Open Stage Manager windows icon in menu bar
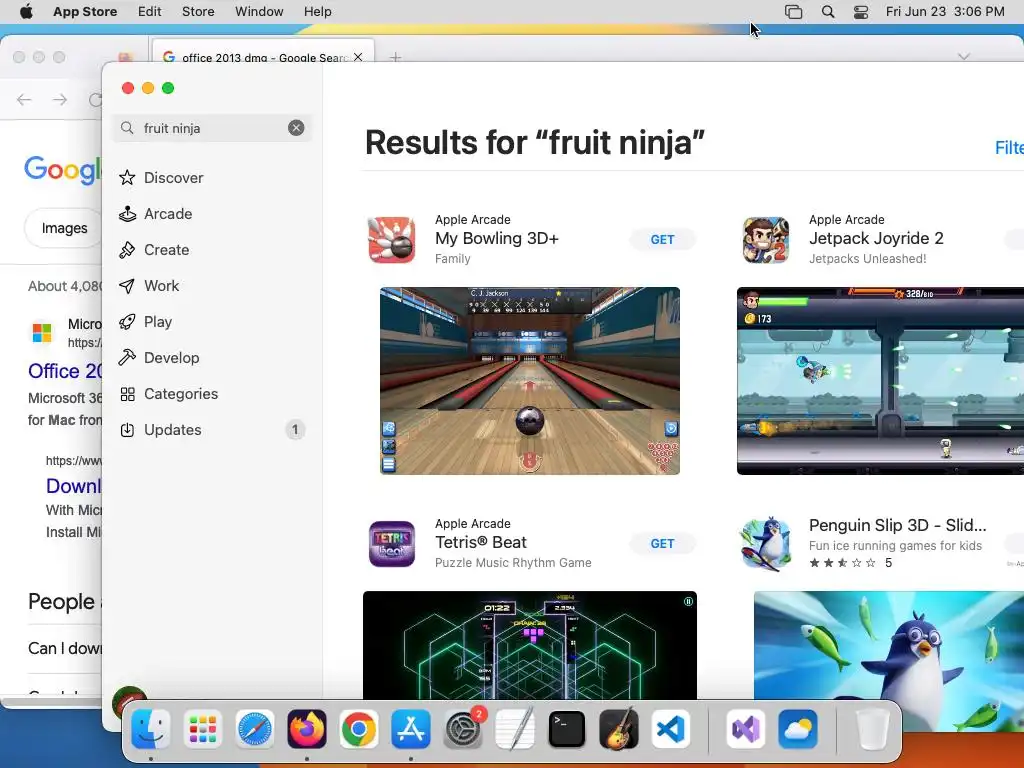This screenshot has height=768, width=1024. click(793, 12)
